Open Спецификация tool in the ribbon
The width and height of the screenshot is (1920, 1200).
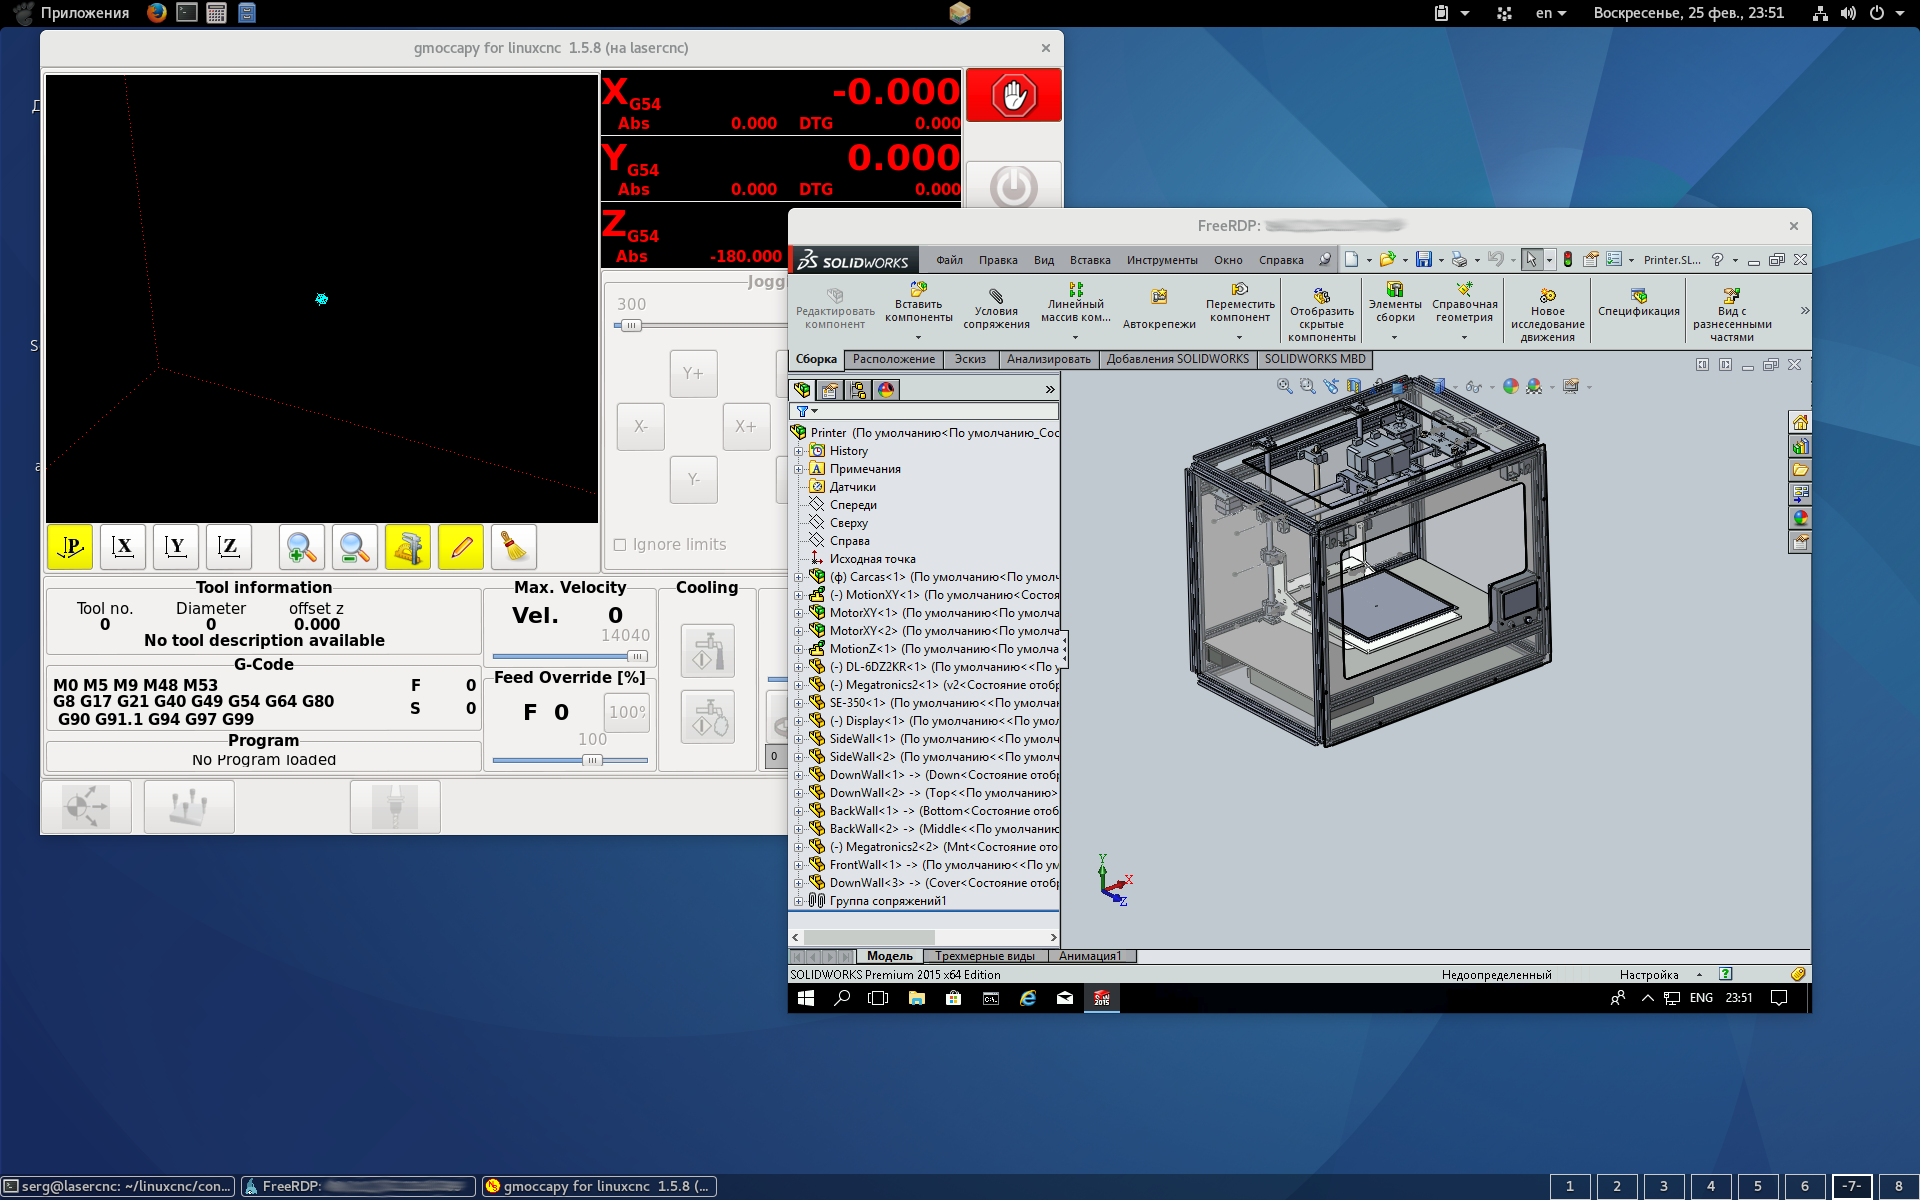tap(1638, 303)
